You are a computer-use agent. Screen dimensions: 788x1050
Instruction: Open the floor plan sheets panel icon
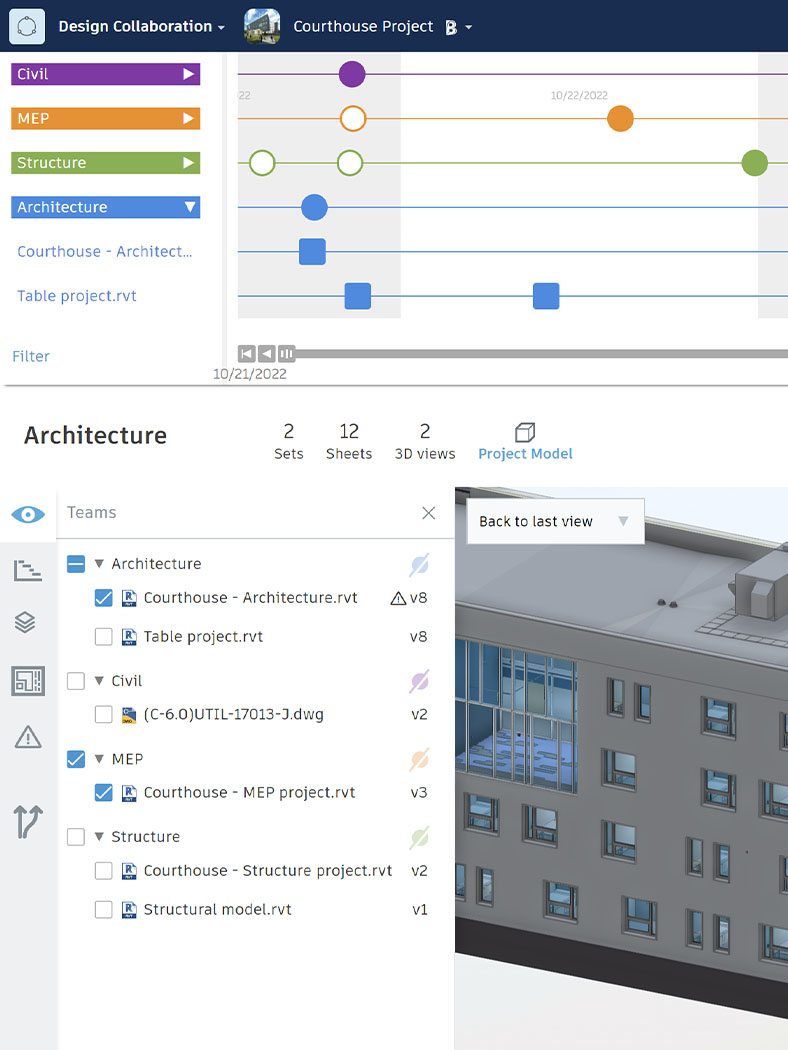(x=28, y=681)
